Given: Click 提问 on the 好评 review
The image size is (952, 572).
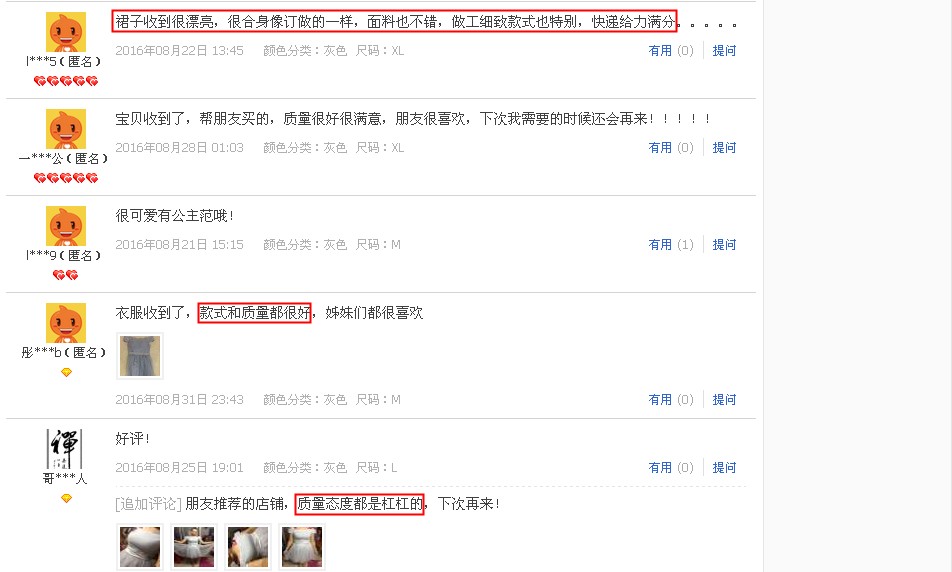Looking at the screenshot, I should pos(724,468).
